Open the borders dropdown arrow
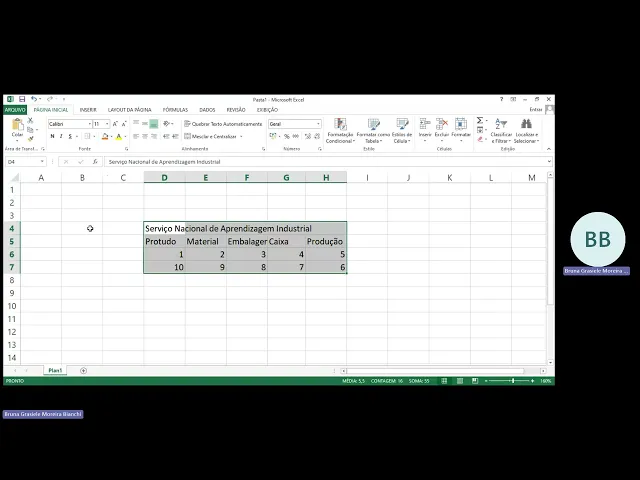Image resolution: width=640 pixels, height=480 pixels. [94, 136]
